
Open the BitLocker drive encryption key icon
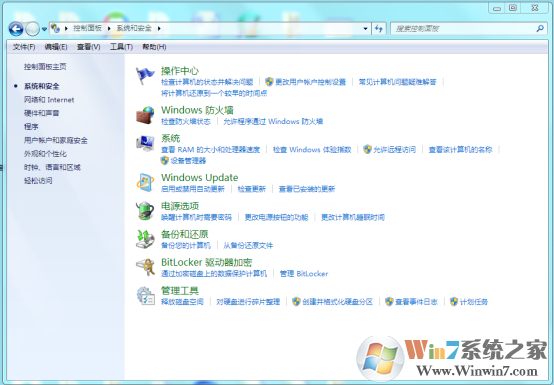[x=145, y=267]
